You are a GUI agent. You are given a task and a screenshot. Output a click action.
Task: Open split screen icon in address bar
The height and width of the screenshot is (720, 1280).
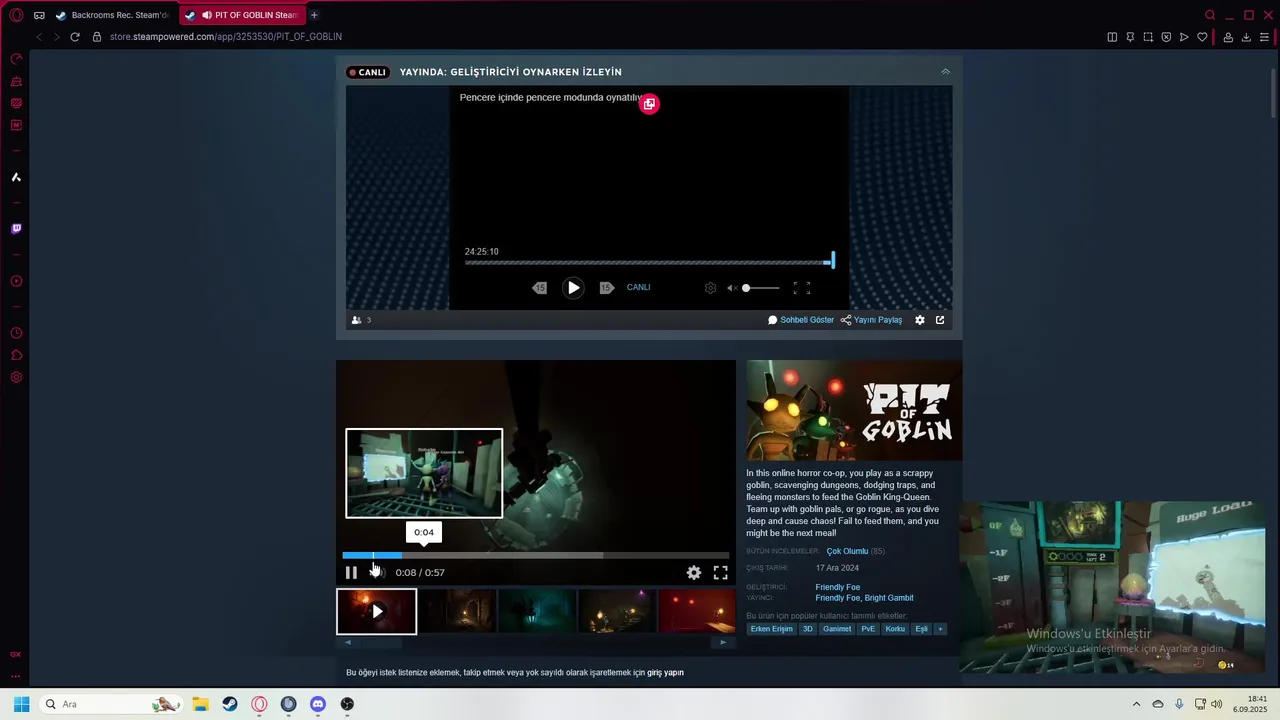coord(1112,37)
